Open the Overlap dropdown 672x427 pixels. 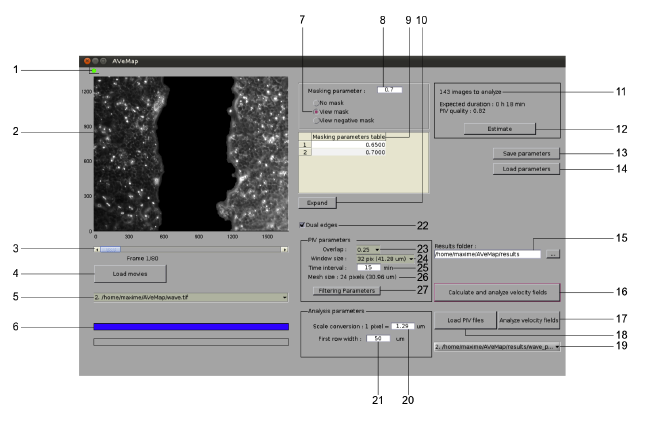pyautogui.click(x=370, y=249)
